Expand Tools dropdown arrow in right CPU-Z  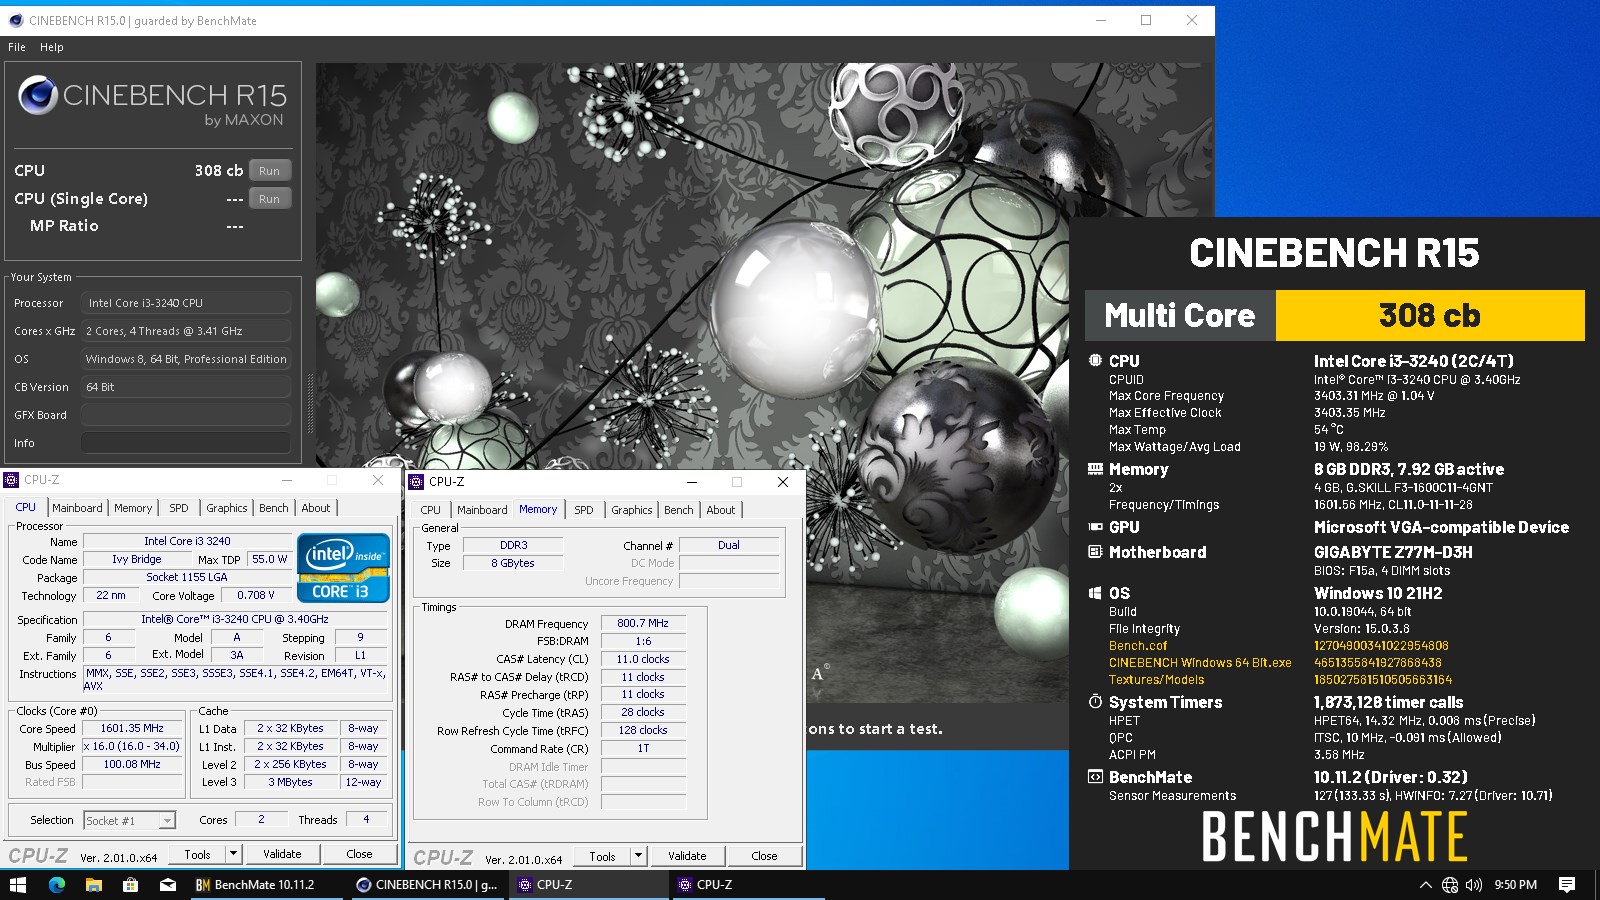pyautogui.click(x=639, y=857)
